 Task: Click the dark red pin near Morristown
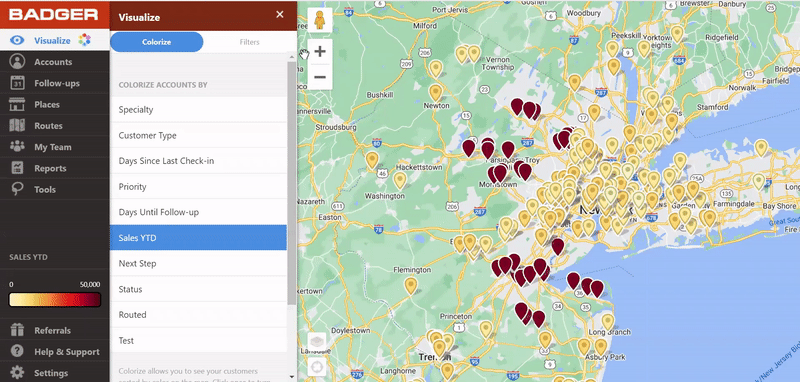pos(500,173)
